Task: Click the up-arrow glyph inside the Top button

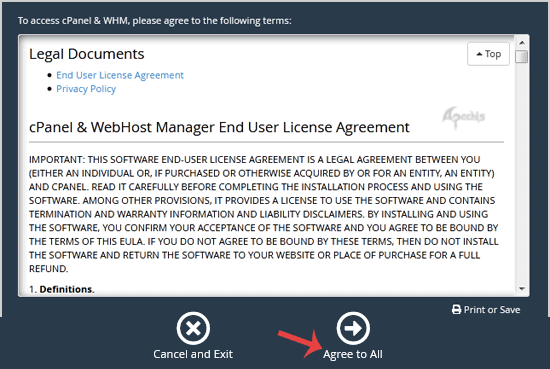Action: (x=479, y=54)
